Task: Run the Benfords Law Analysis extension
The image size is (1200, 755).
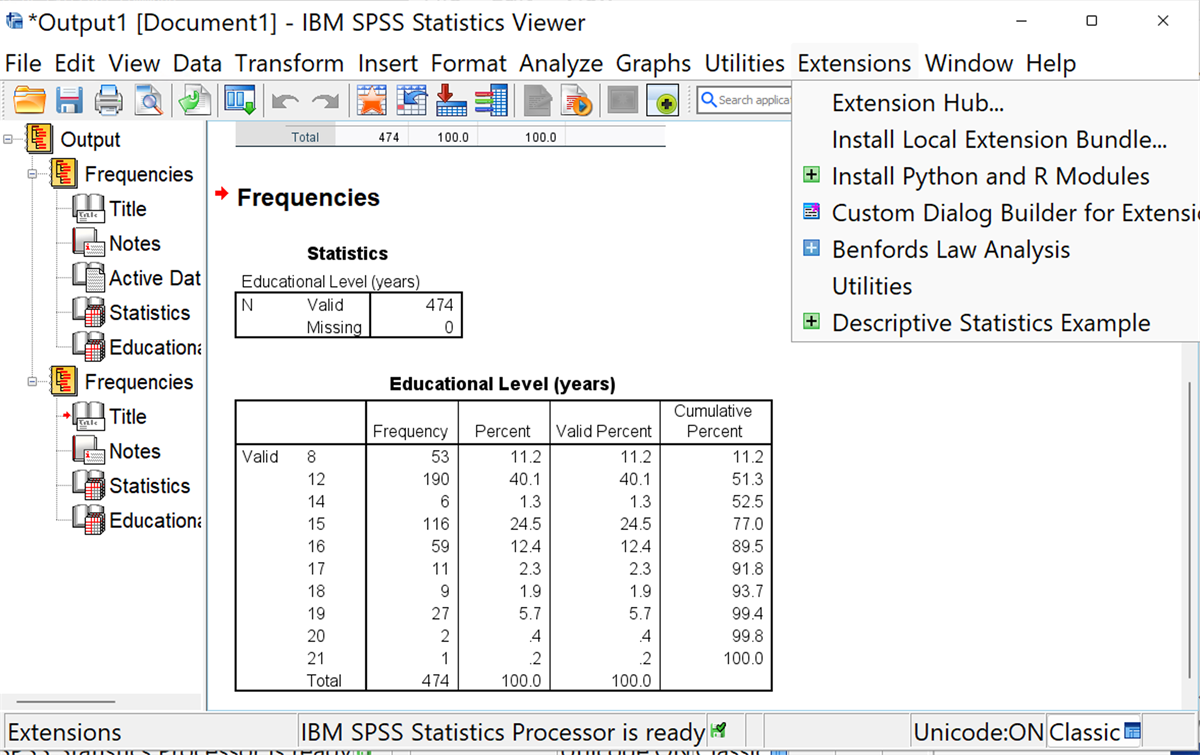Action: pyautogui.click(x=950, y=249)
